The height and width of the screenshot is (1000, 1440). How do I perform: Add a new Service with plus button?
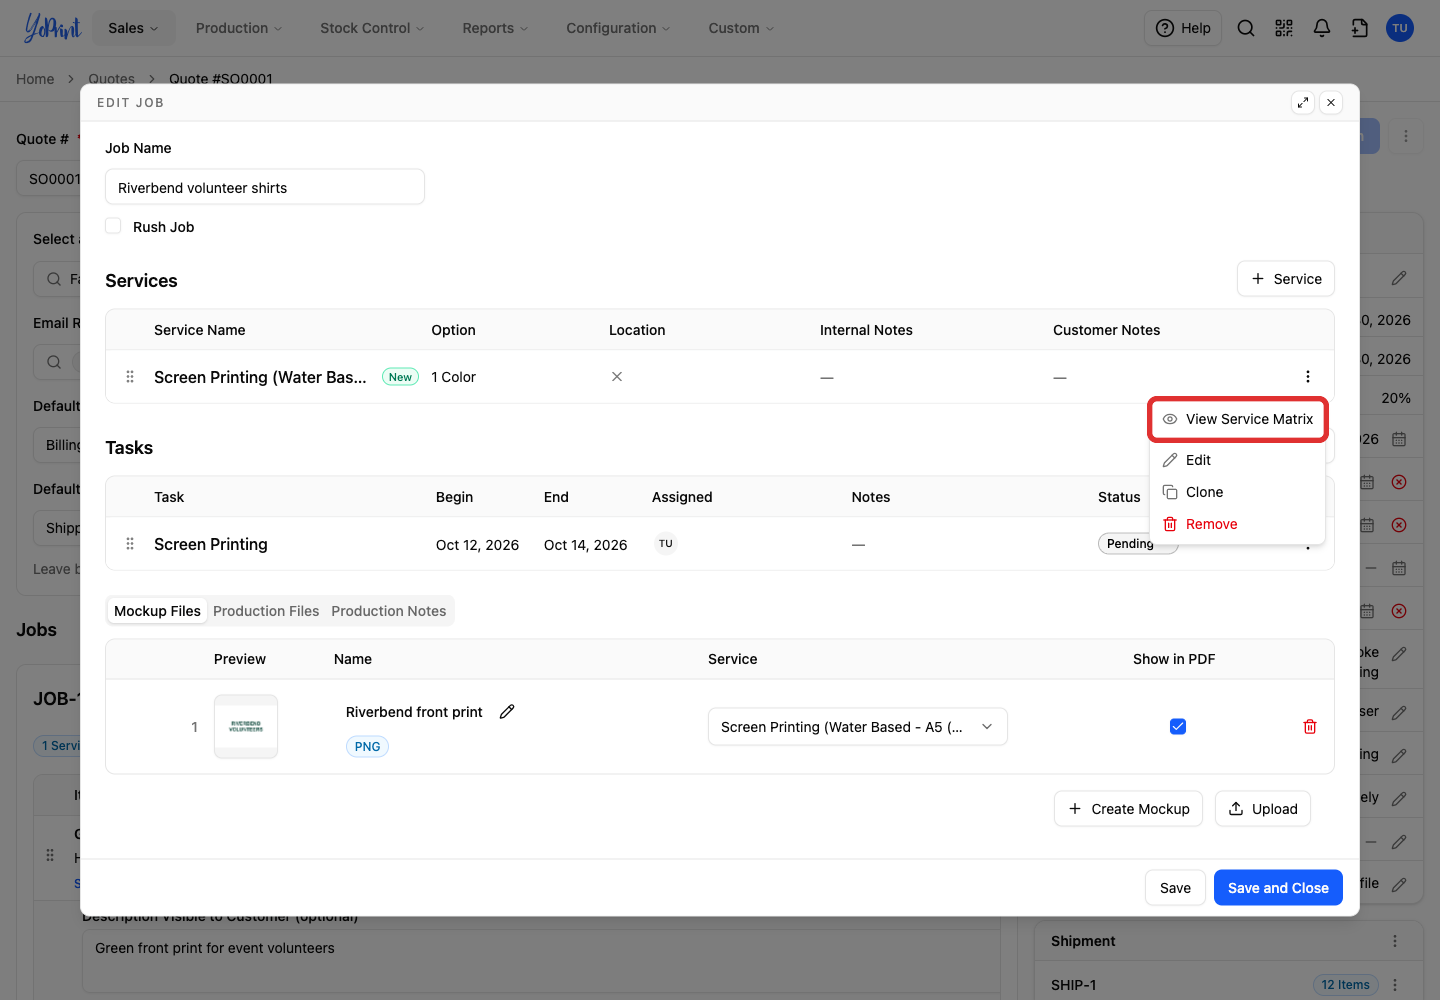pos(1286,279)
